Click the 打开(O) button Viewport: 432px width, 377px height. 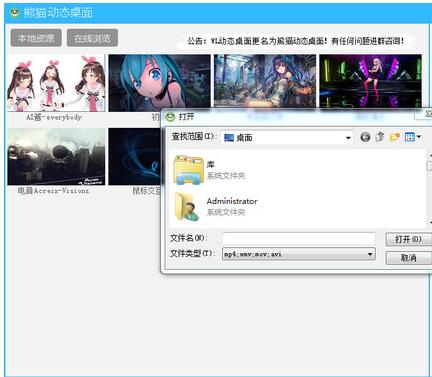[x=409, y=239]
